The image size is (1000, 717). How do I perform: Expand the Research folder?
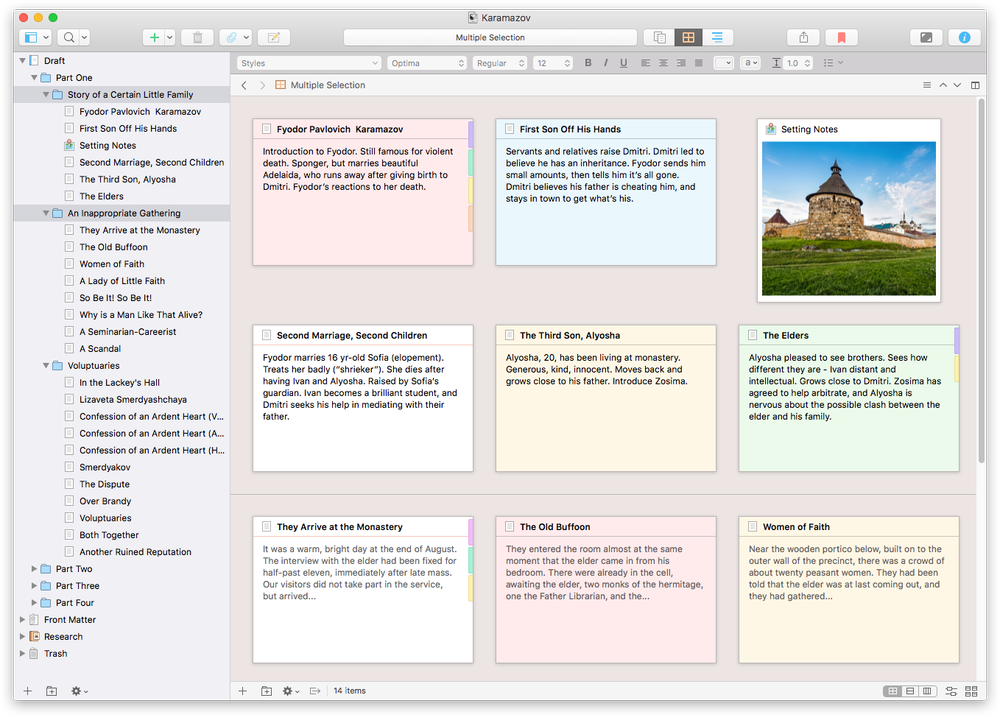(22, 637)
